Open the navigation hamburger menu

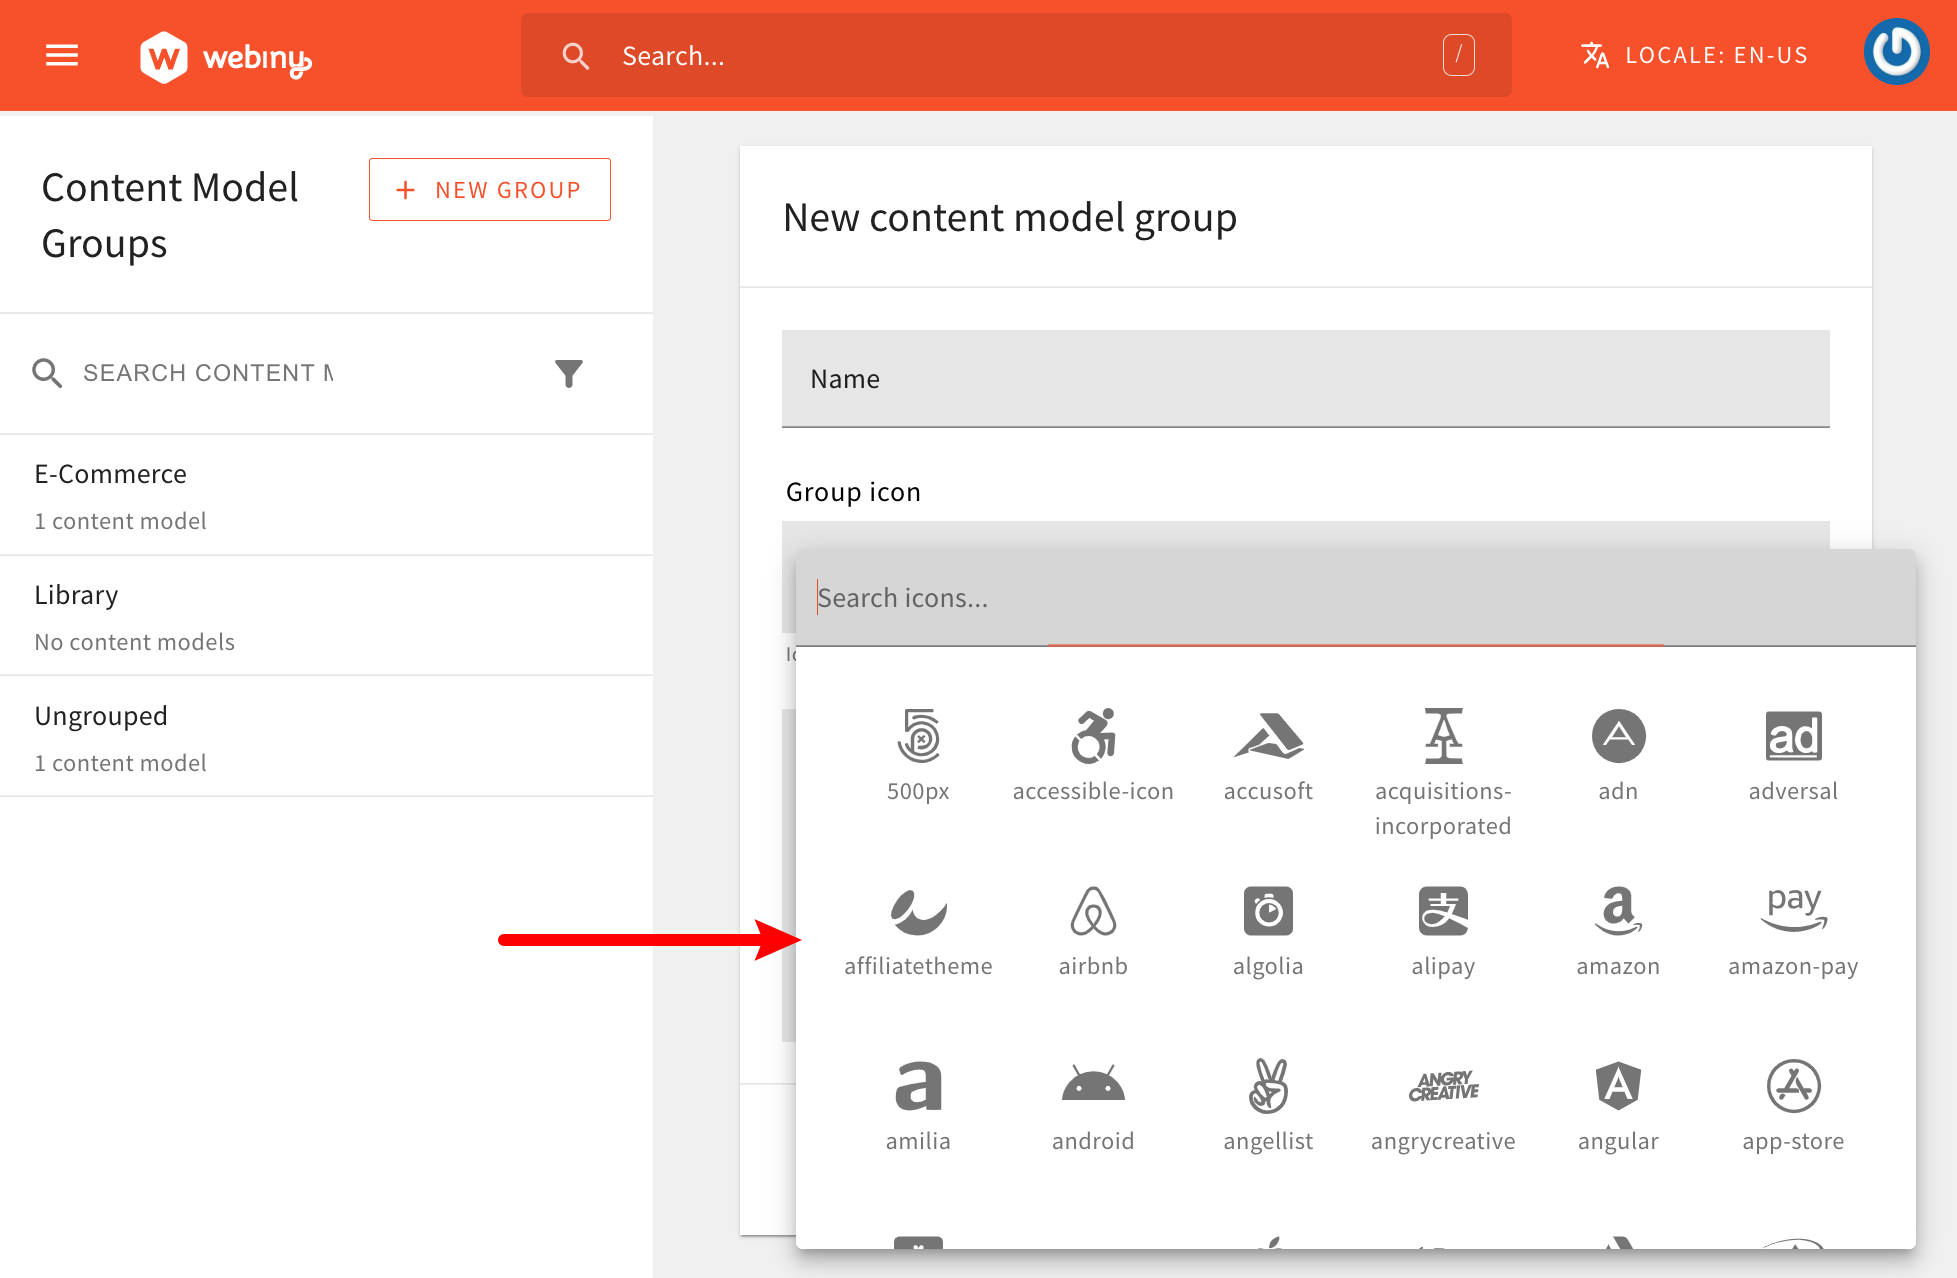[x=59, y=55]
